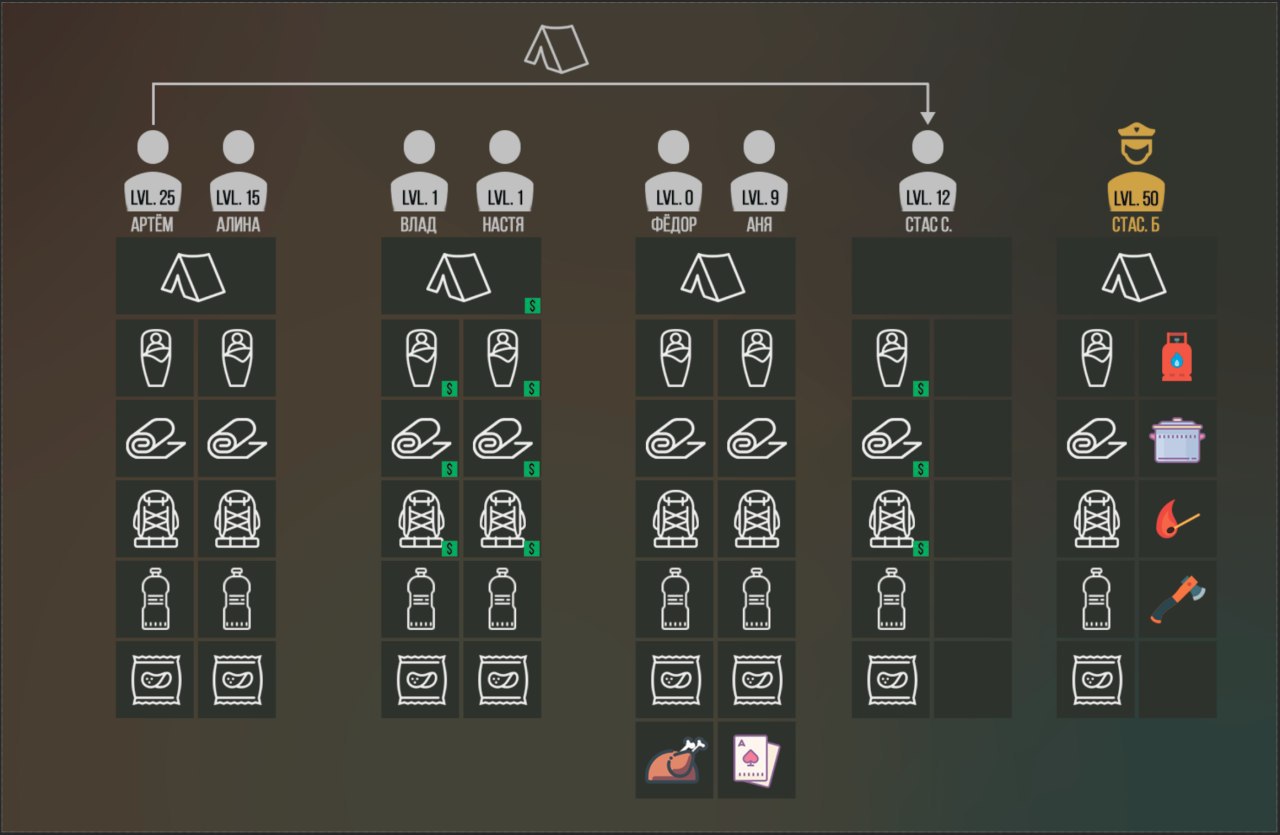
Task: Click the LVL. 50 gold badge
Action: pos(1135,197)
